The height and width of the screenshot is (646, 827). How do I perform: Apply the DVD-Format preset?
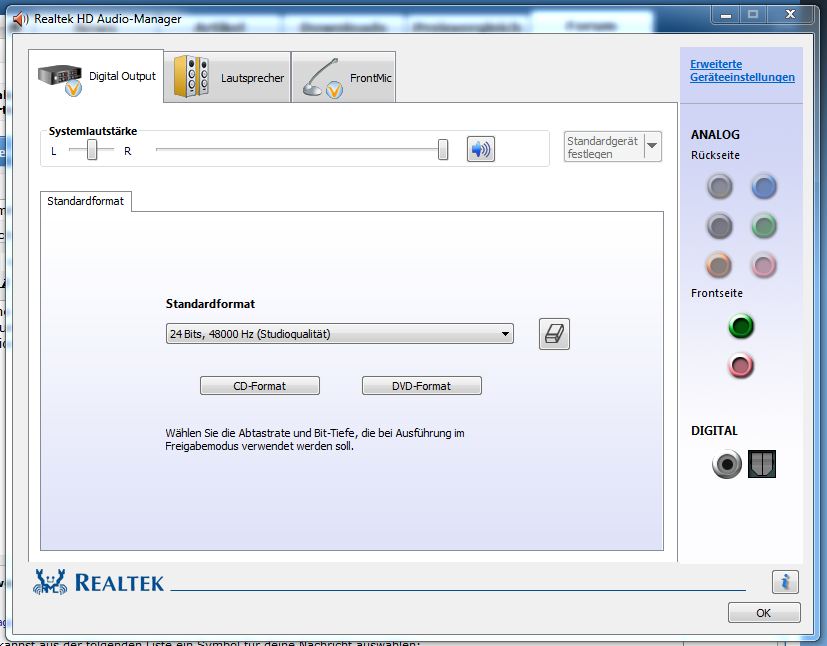(x=421, y=385)
